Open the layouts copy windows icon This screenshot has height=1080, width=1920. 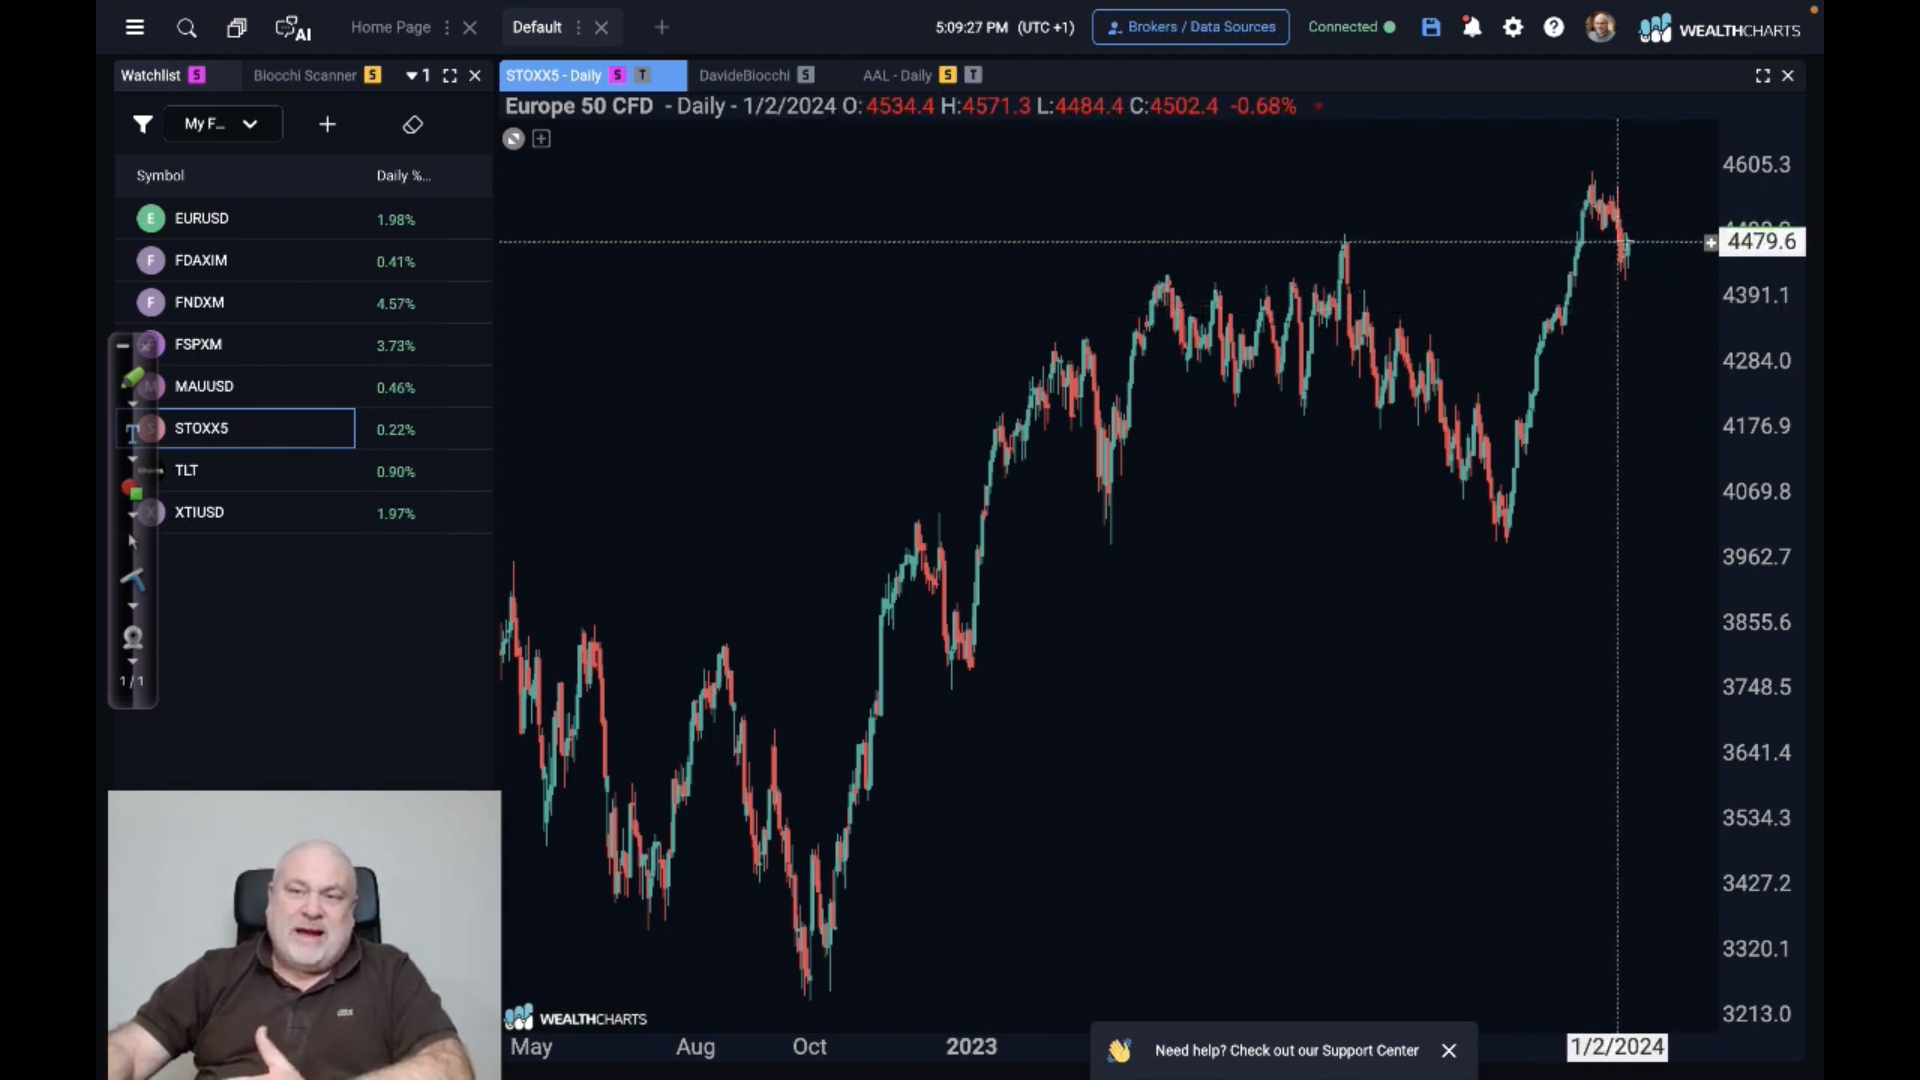(x=237, y=28)
